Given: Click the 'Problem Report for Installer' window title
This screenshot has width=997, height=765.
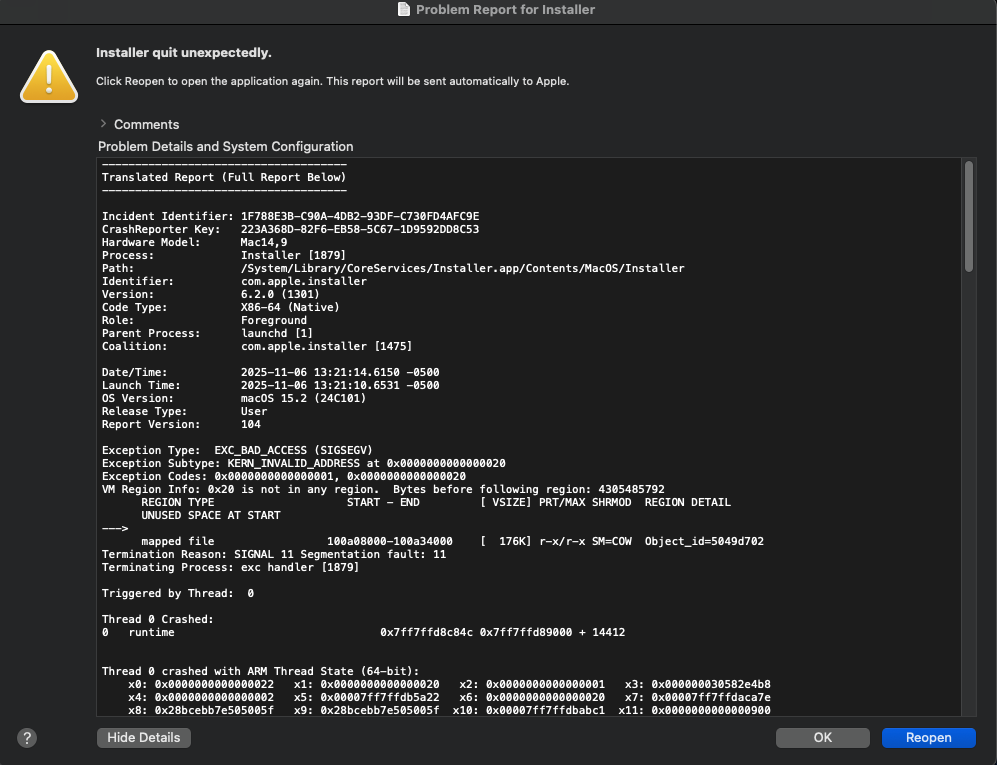Looking at the screenshot, I should [505, 10].
